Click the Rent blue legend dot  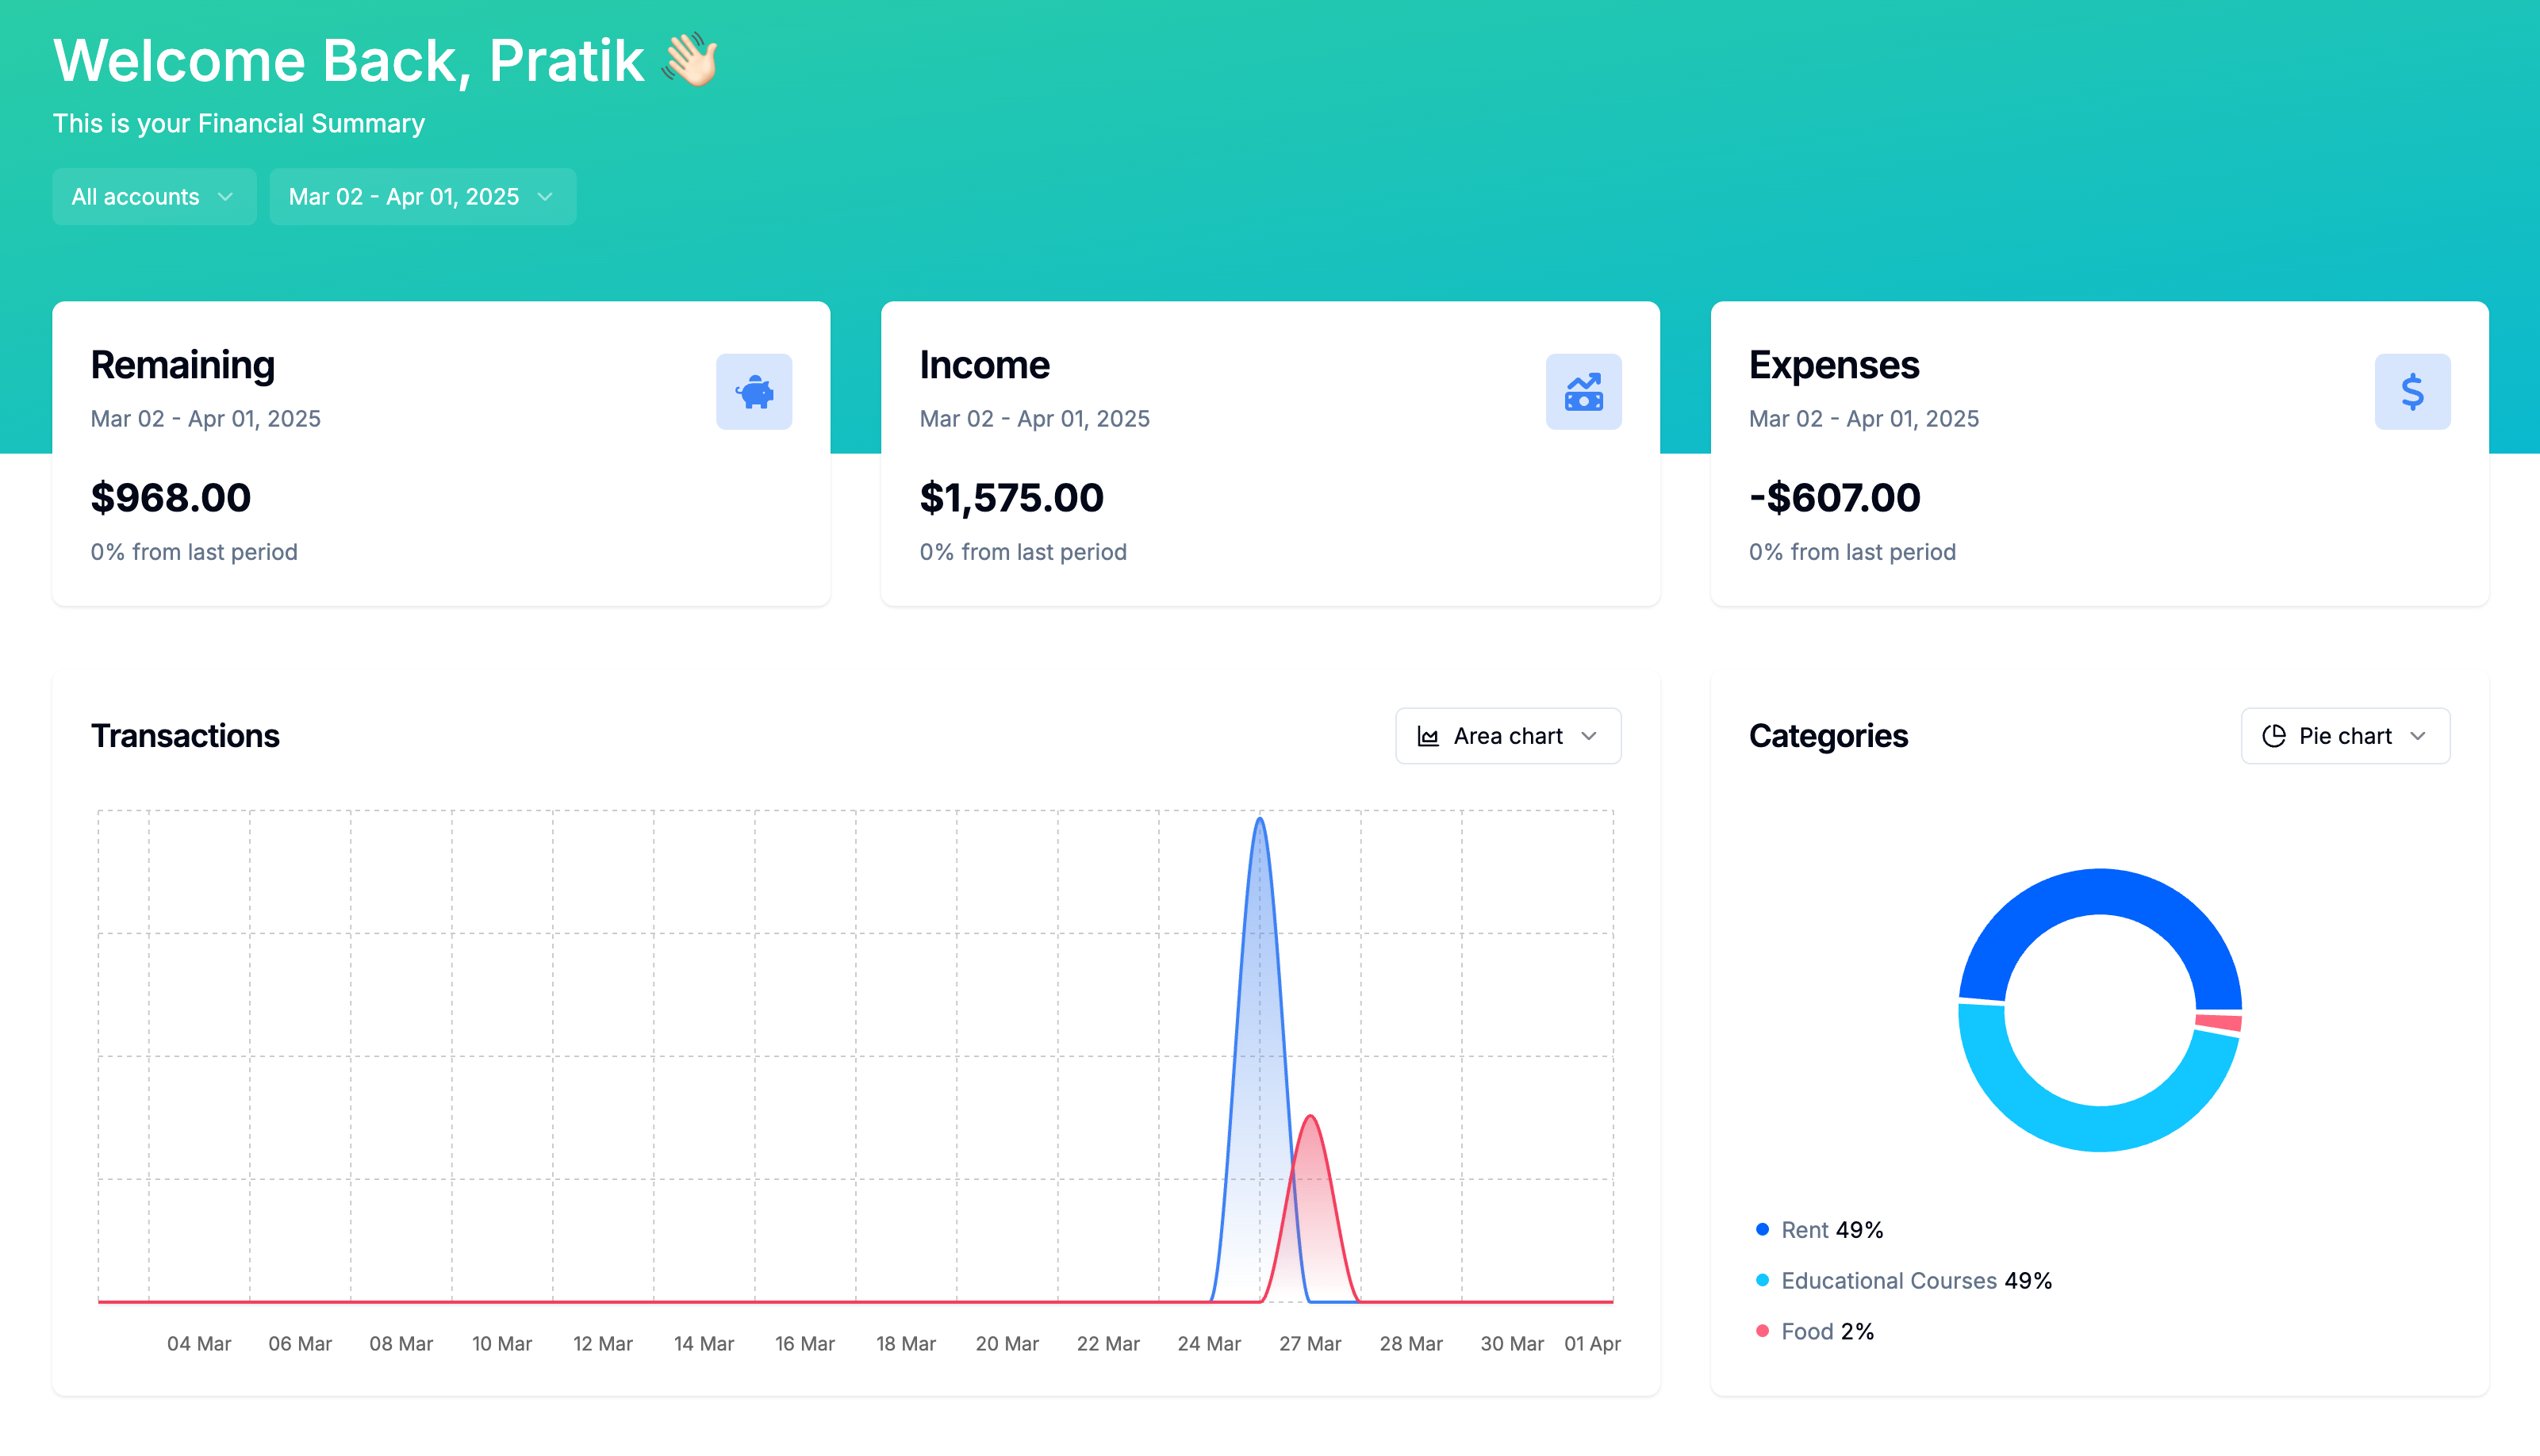click(1762, 1229)
